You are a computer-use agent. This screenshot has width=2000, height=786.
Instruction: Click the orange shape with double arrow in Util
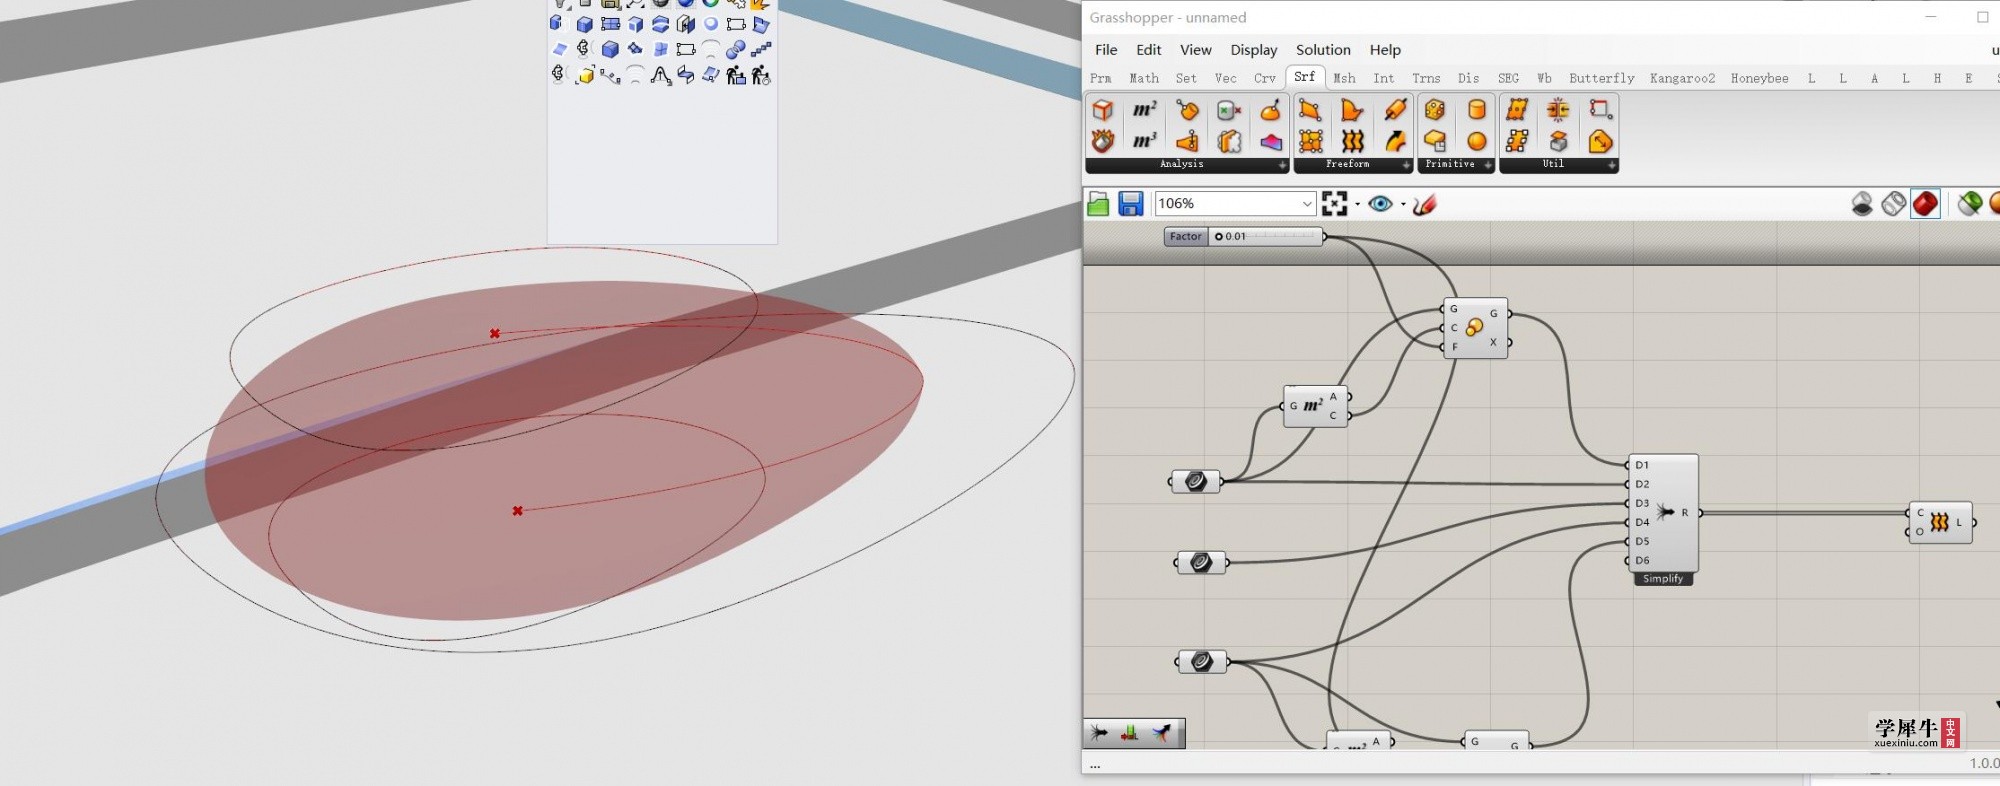pos(1601,141)
